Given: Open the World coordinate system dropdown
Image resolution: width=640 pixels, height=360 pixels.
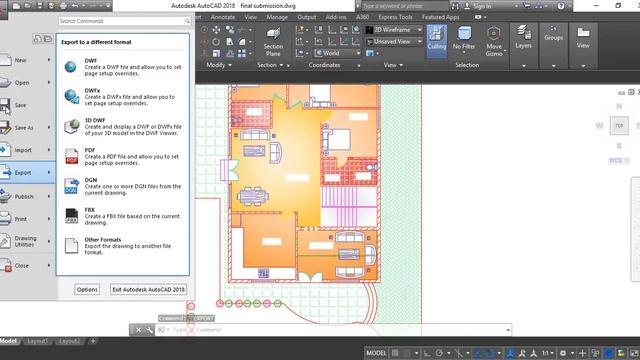Looking at the screenshot, I should tap(338, 53).
